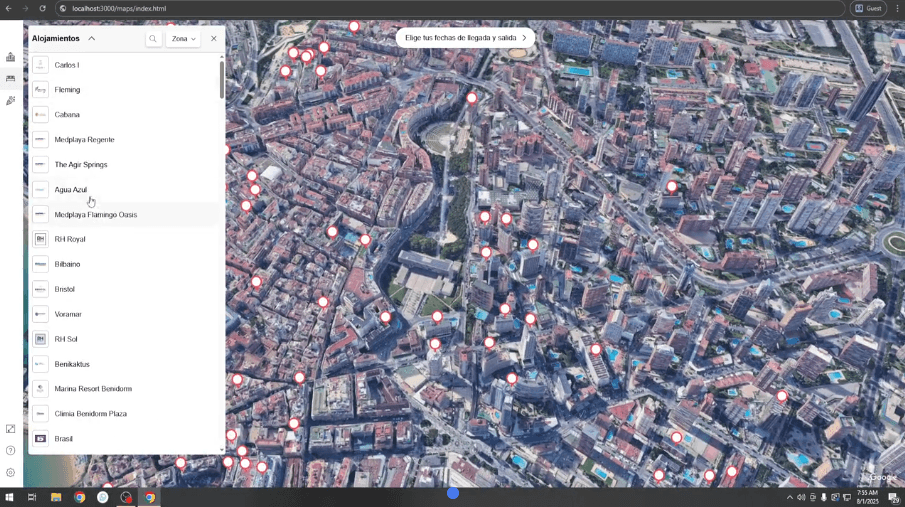This screenshot has height=507, width=905.
Task: Open the Zona dropdown filter
Action: [x=183, y=39]
